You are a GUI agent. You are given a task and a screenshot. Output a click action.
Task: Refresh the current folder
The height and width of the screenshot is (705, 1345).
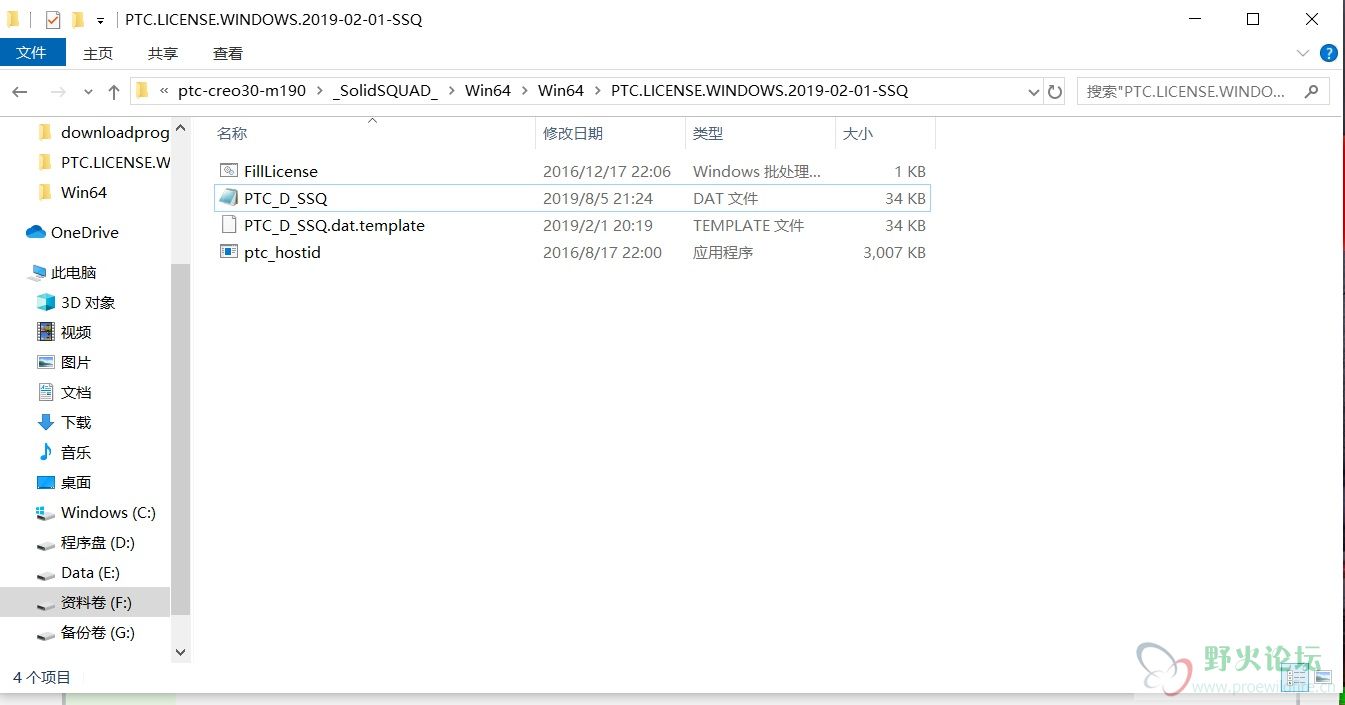tap(1055, 92)
